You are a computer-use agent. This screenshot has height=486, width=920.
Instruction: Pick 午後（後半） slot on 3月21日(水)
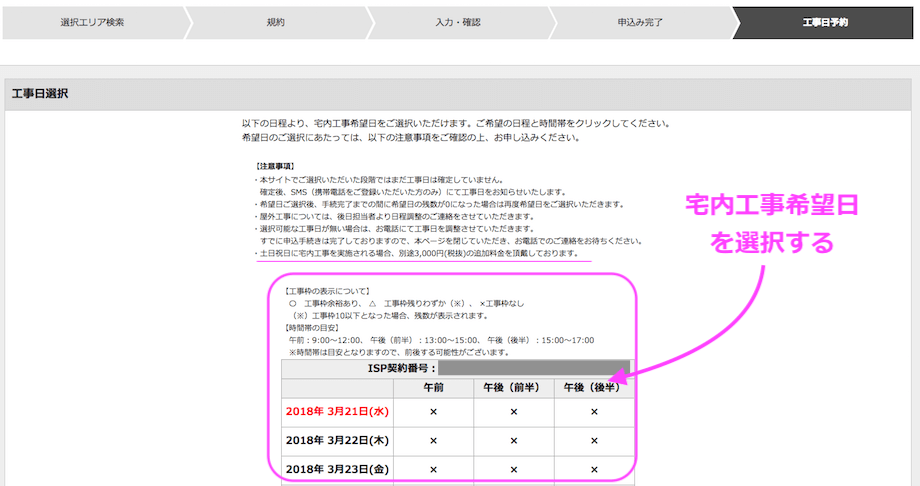pyautogui.click(x=594, y=411)
